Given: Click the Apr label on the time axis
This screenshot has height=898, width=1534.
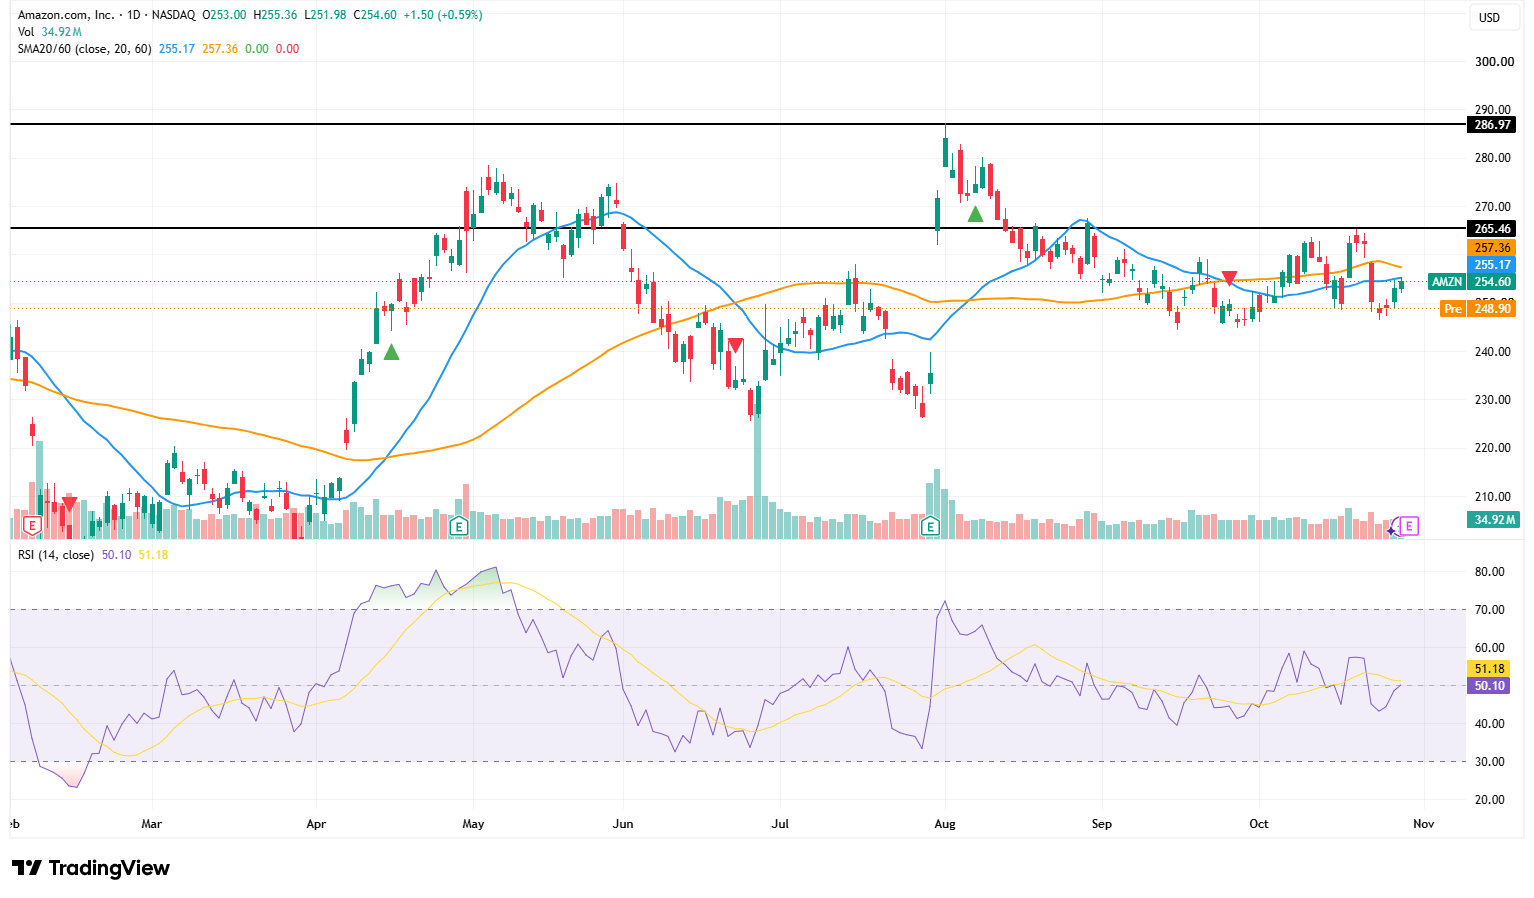Looking at the screenshot, I should point(316,824).
